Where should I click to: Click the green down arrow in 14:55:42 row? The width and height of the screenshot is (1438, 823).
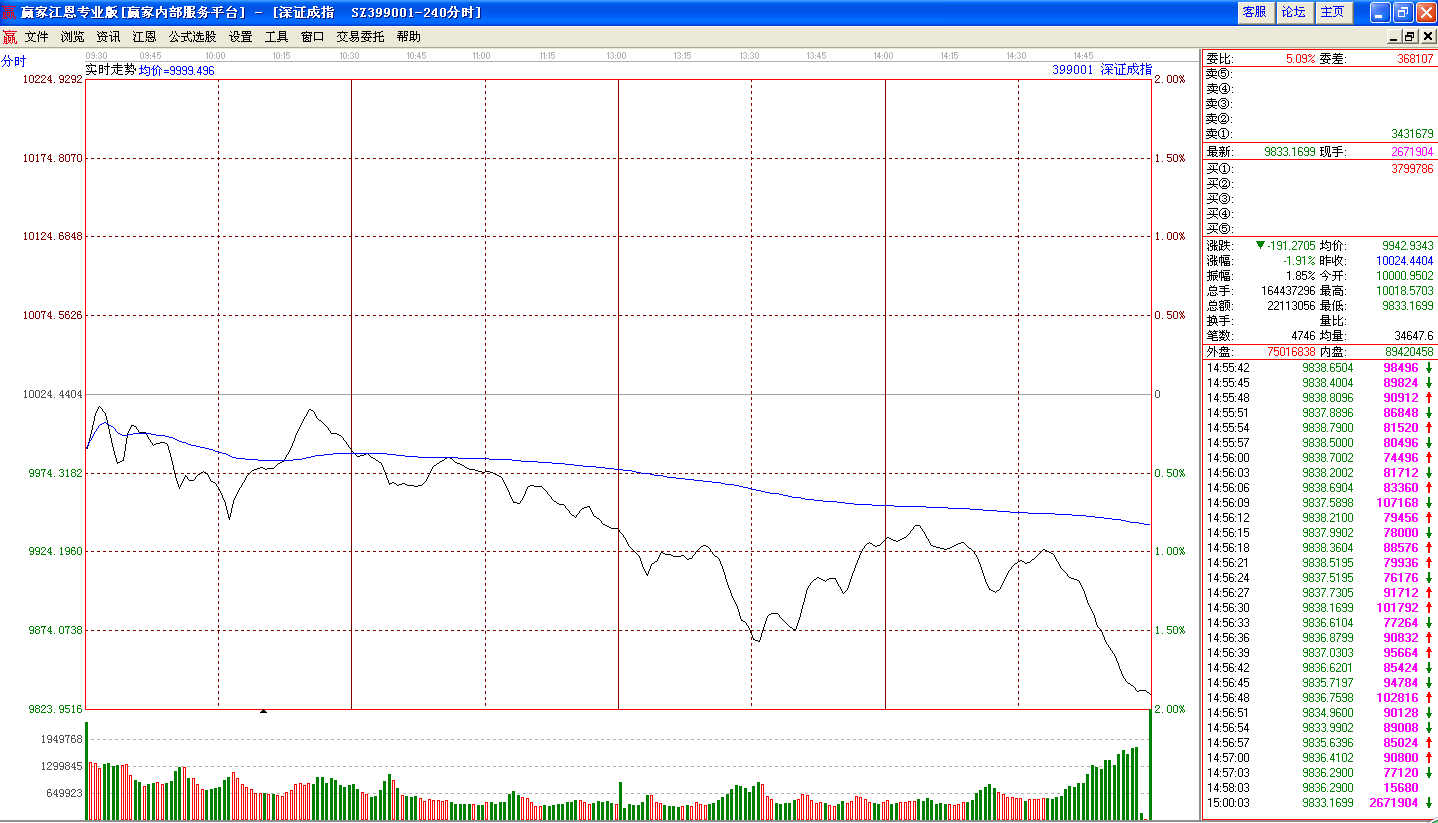[1429, 368]
